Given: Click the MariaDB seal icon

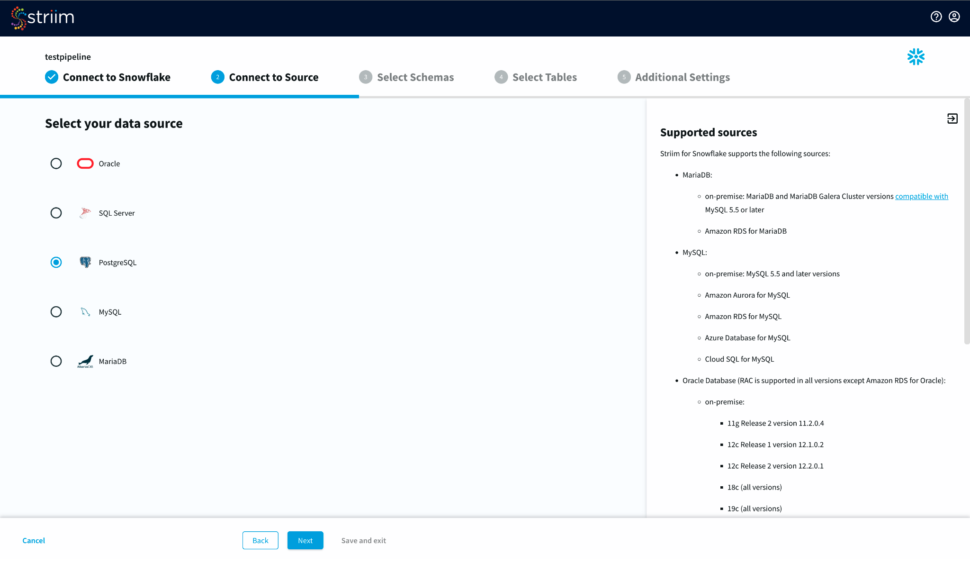Looking at the screenshot, I should [85, 362].
